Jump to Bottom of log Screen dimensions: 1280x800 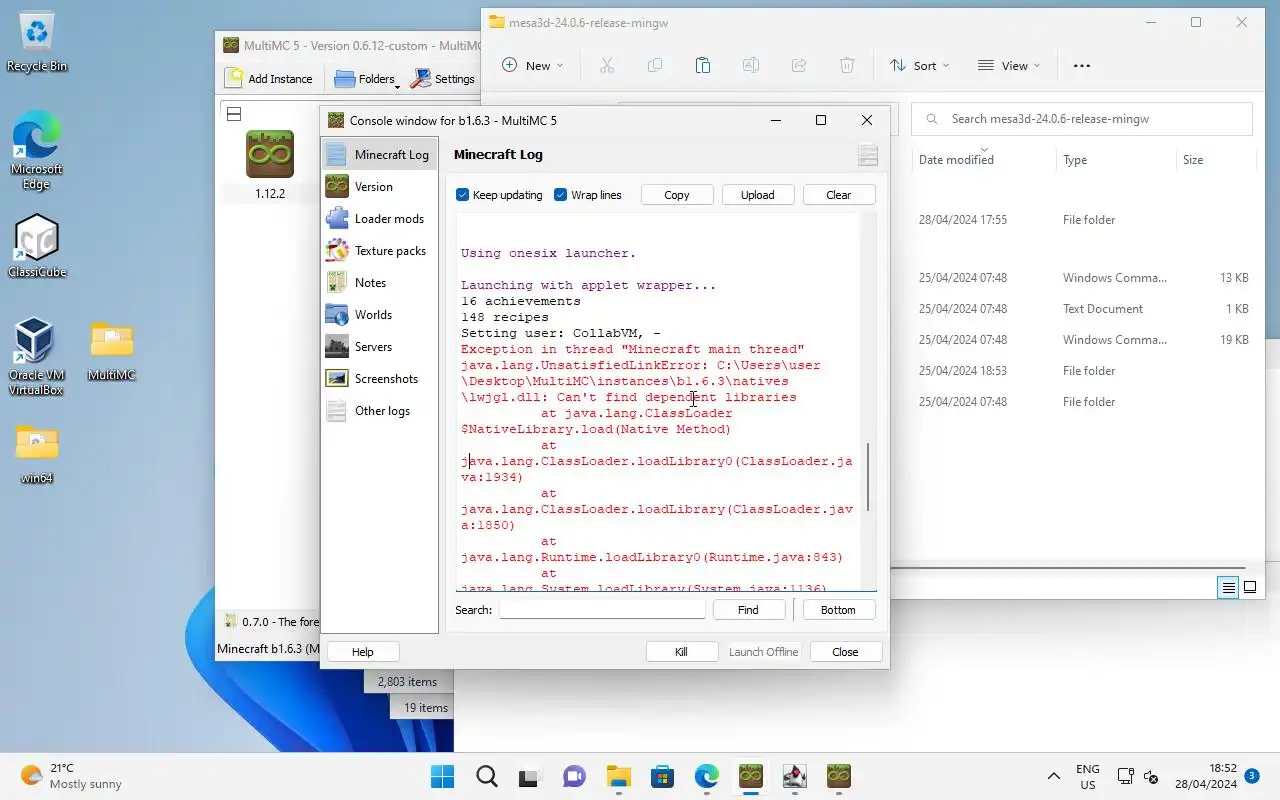tap(838, 610)
